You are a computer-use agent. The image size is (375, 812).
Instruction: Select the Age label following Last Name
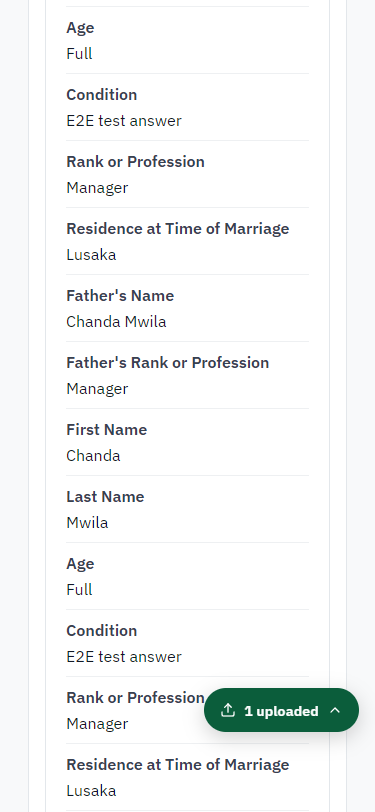pos(80,563)
